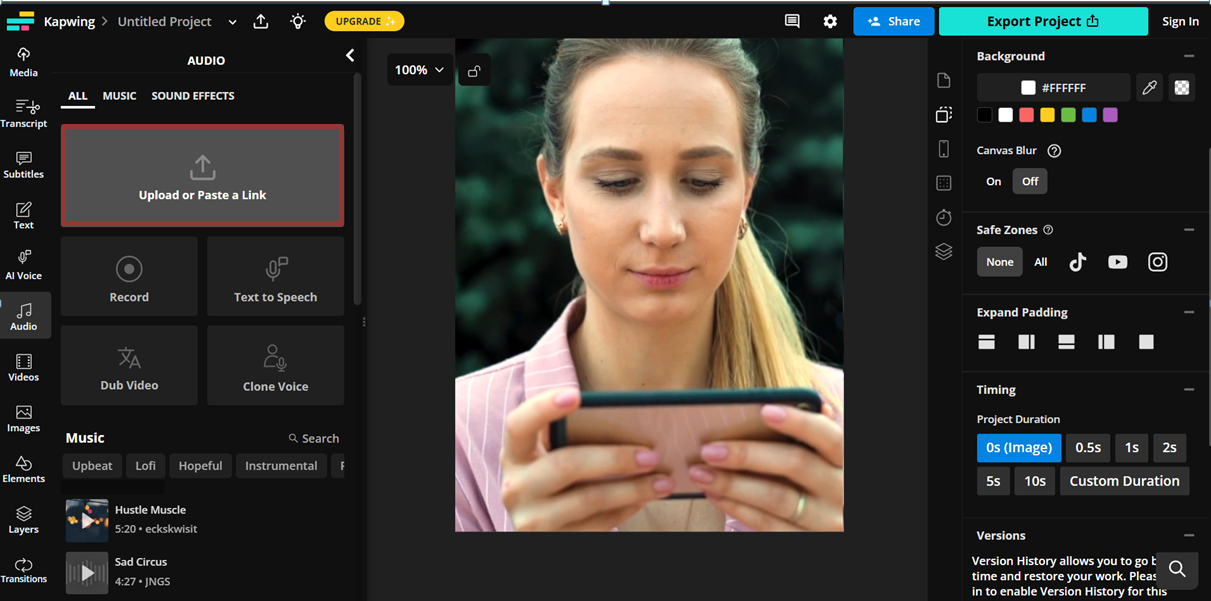Collapse the Timing section
Image resolution: width=1211 pixels, height=601 pixels.
(x=1188, y=390)
